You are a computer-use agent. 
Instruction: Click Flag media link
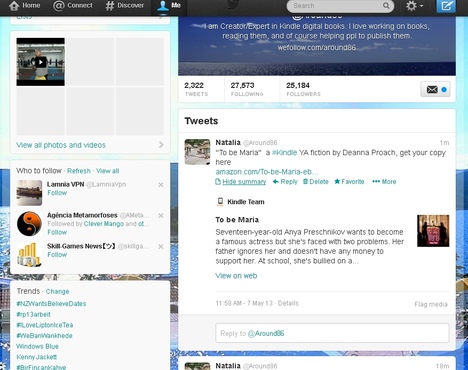(x=431, y=304)
